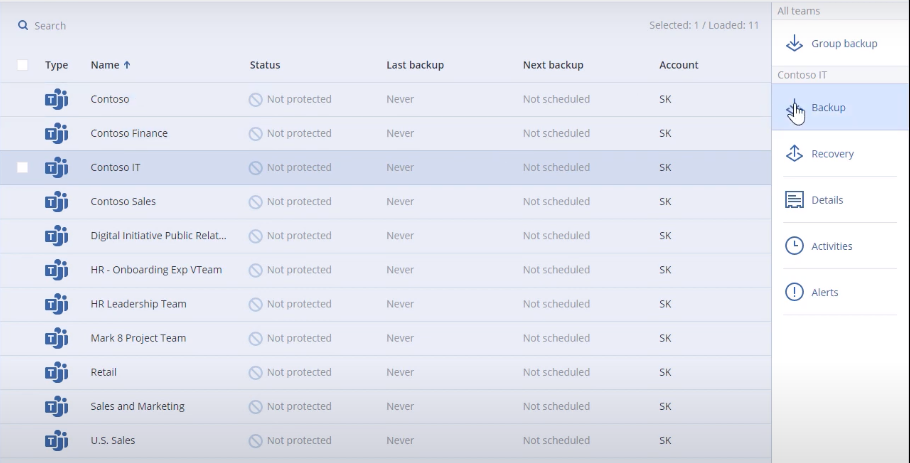
Task: Tick the select-all checkbox in header
Action: (x=22, y=65)
